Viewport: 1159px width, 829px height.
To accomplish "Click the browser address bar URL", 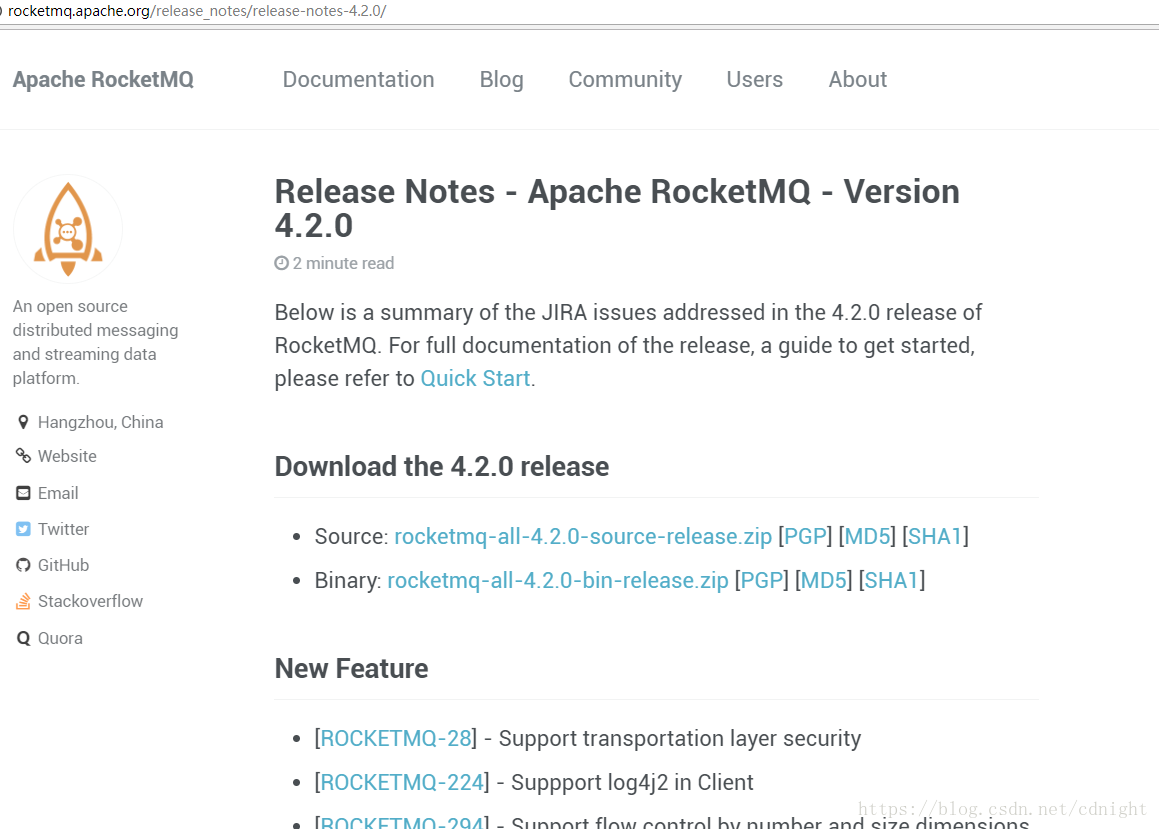I will point(197,11).
